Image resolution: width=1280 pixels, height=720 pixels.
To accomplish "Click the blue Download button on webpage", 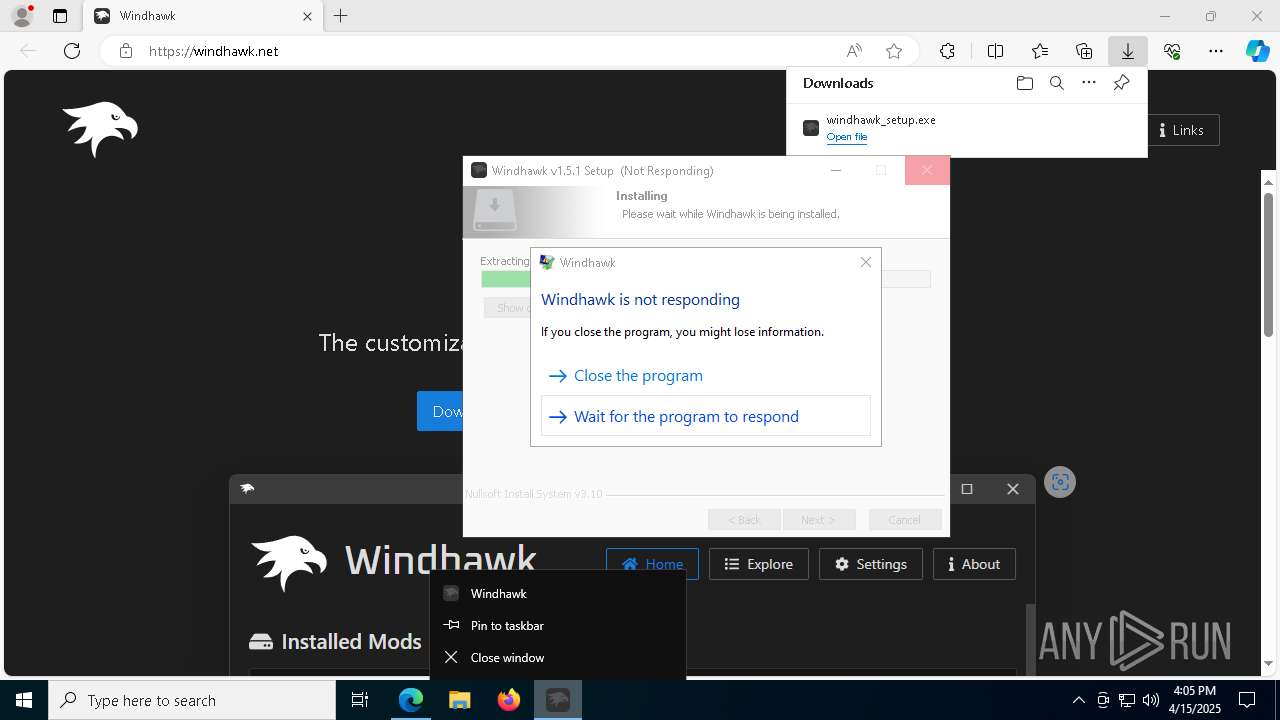I will [440, 411].
